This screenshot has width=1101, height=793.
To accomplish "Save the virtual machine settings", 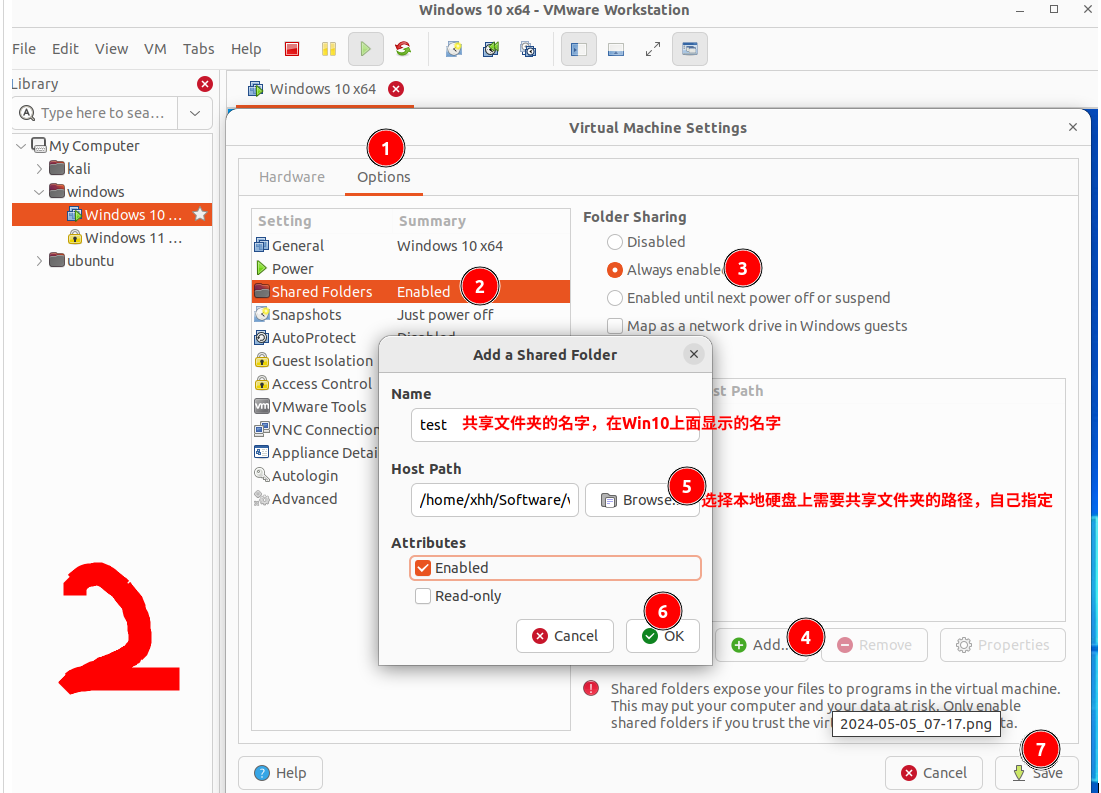I will click(x=1037, y=773).
